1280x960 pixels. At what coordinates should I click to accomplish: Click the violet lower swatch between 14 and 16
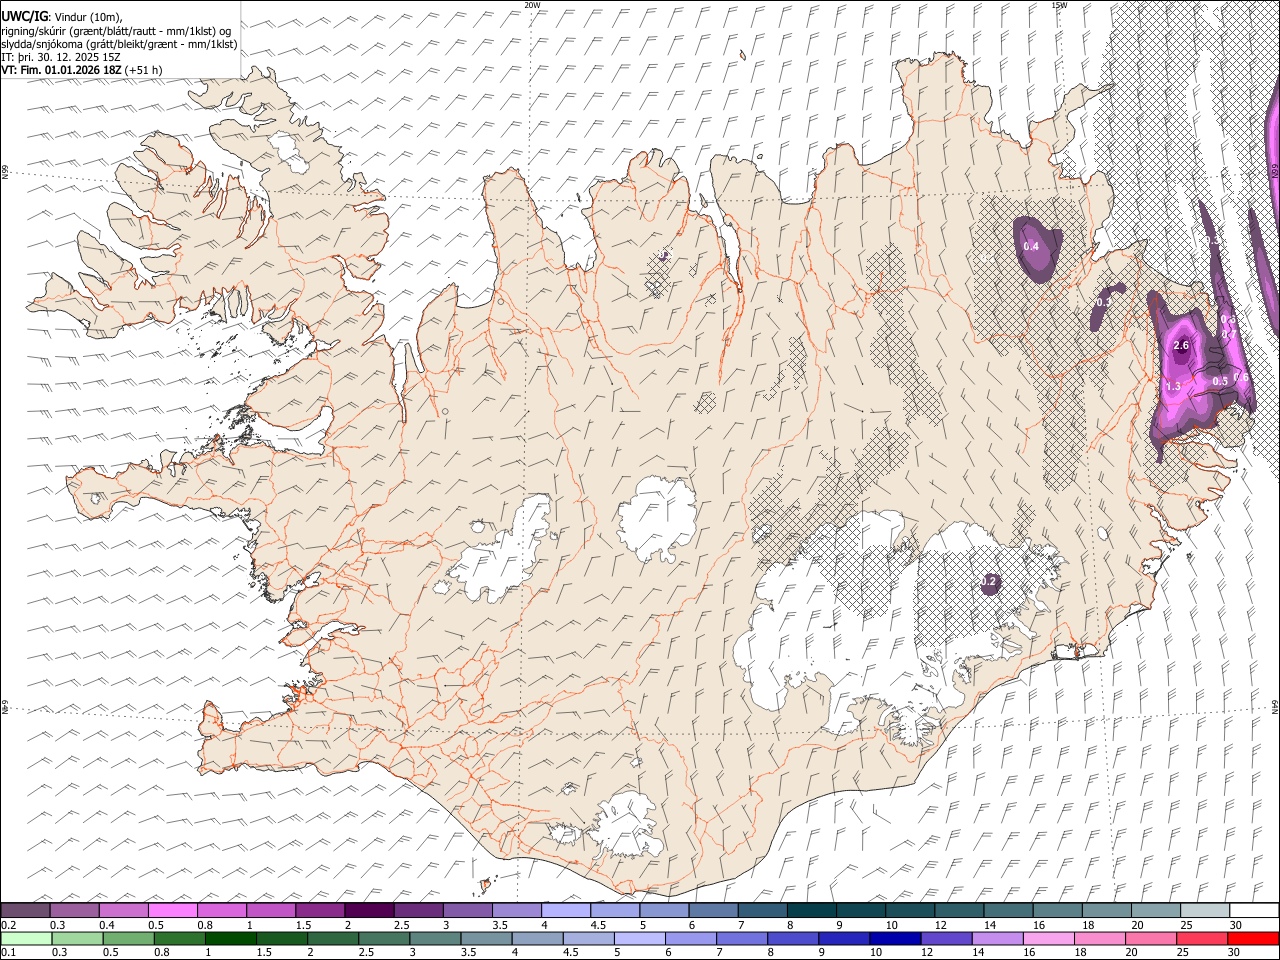coord(996,938)
